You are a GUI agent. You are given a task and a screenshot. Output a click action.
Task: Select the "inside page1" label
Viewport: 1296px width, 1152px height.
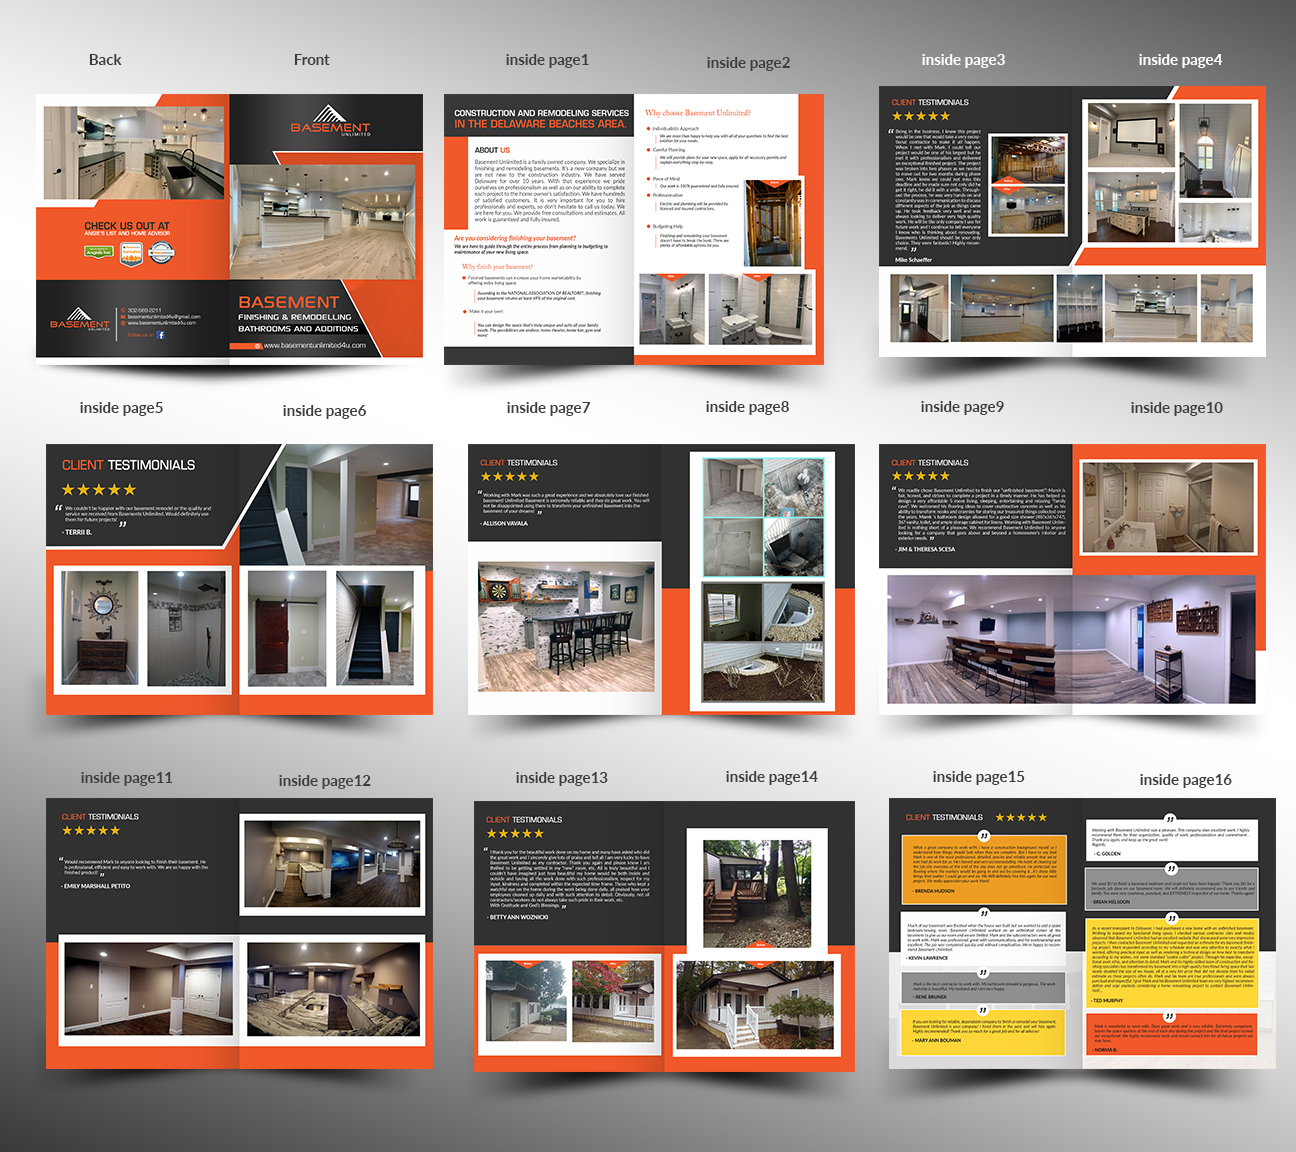547,60
